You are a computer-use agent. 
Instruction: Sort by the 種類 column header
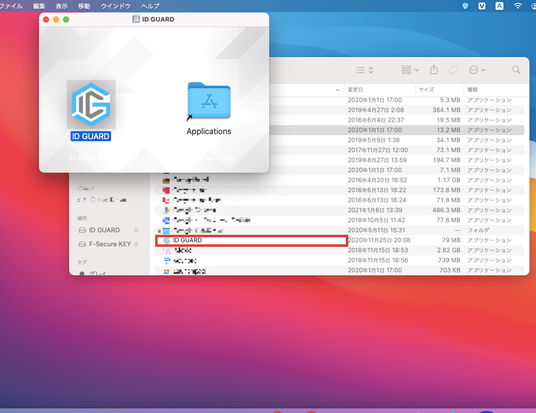[x=472, y=90]
